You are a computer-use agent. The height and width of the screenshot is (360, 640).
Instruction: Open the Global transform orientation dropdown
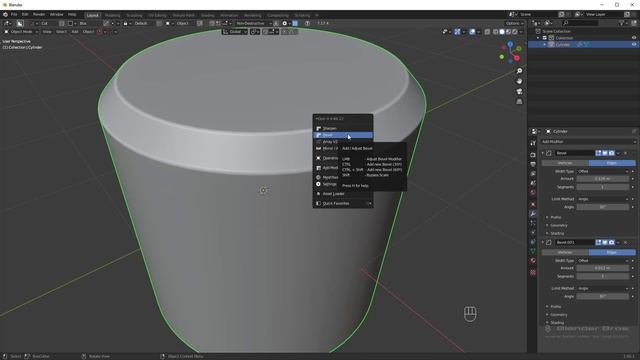[x=235, y=32]
